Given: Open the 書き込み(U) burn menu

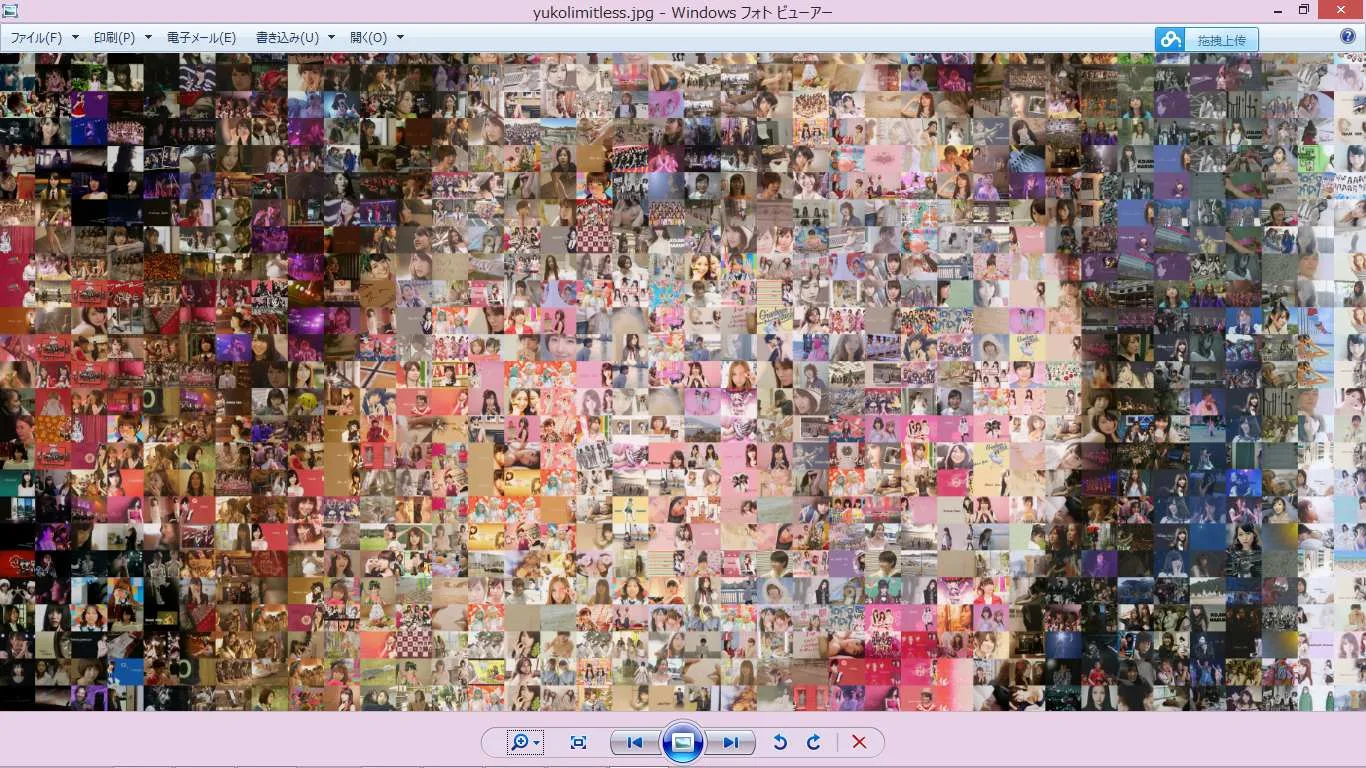Looking at the screenshot, I should click(x=295, y=38).
